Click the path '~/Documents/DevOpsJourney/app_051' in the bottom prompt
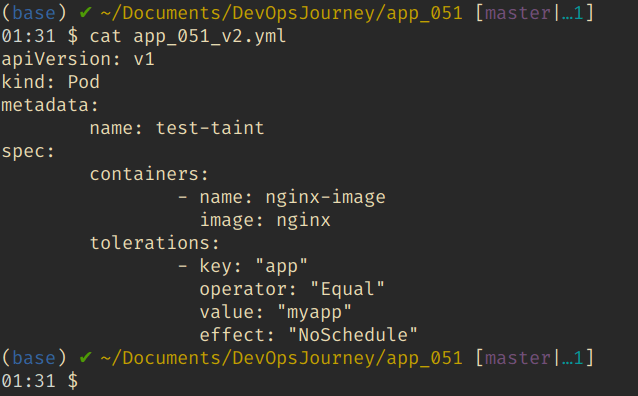638x396 pixels. coord(282,358)
